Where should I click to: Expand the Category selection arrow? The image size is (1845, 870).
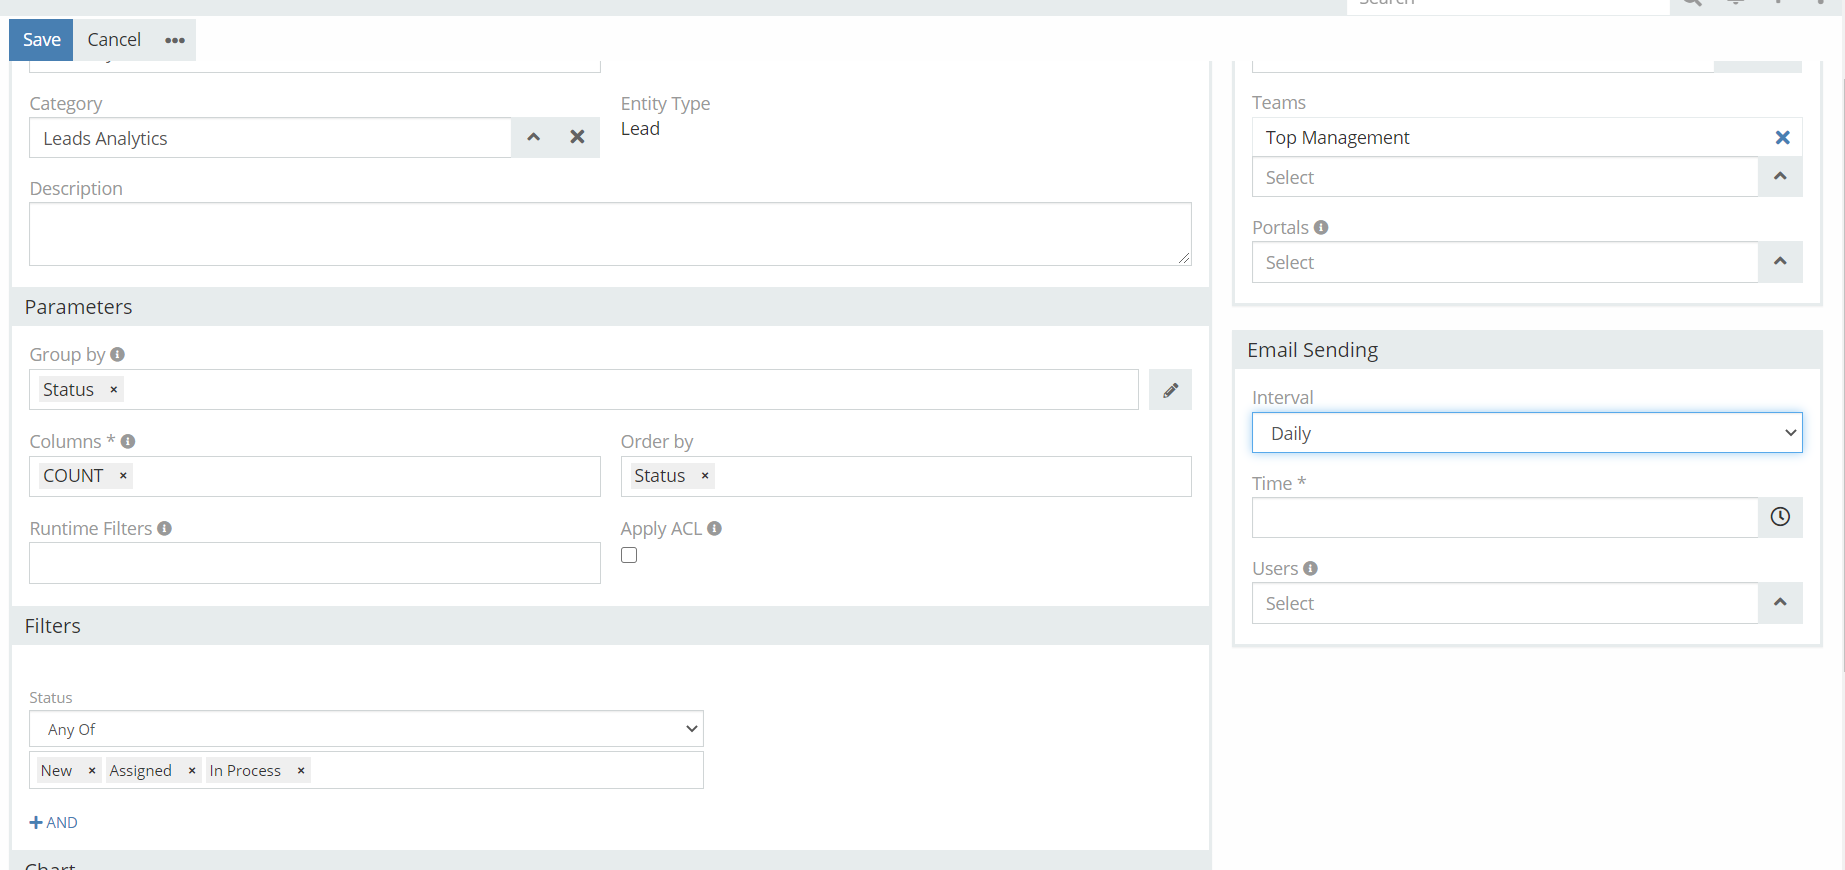tap(534, 137)
